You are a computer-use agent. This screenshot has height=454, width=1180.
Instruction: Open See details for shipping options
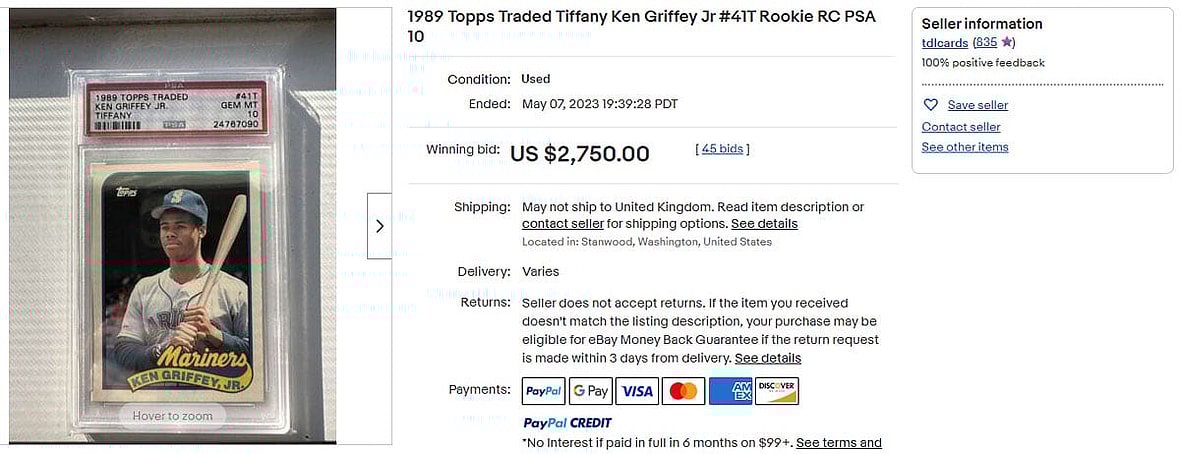pos(764,224)
